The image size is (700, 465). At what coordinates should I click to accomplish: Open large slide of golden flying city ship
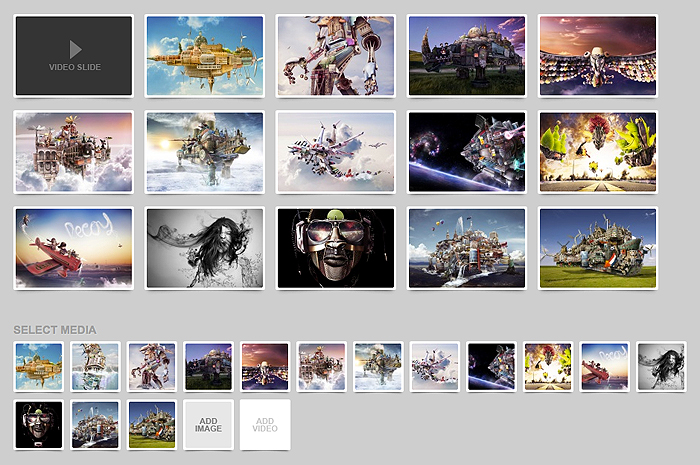pos(205,55)
